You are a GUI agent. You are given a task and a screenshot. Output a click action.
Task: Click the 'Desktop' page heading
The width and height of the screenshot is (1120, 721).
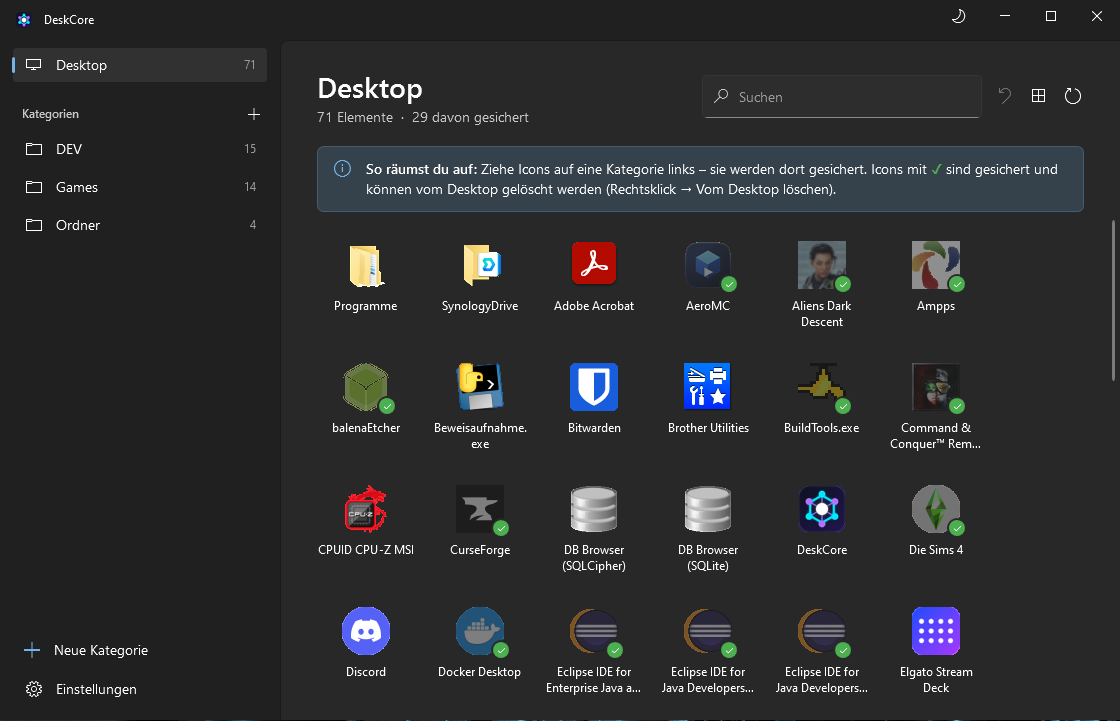[370, 88]
